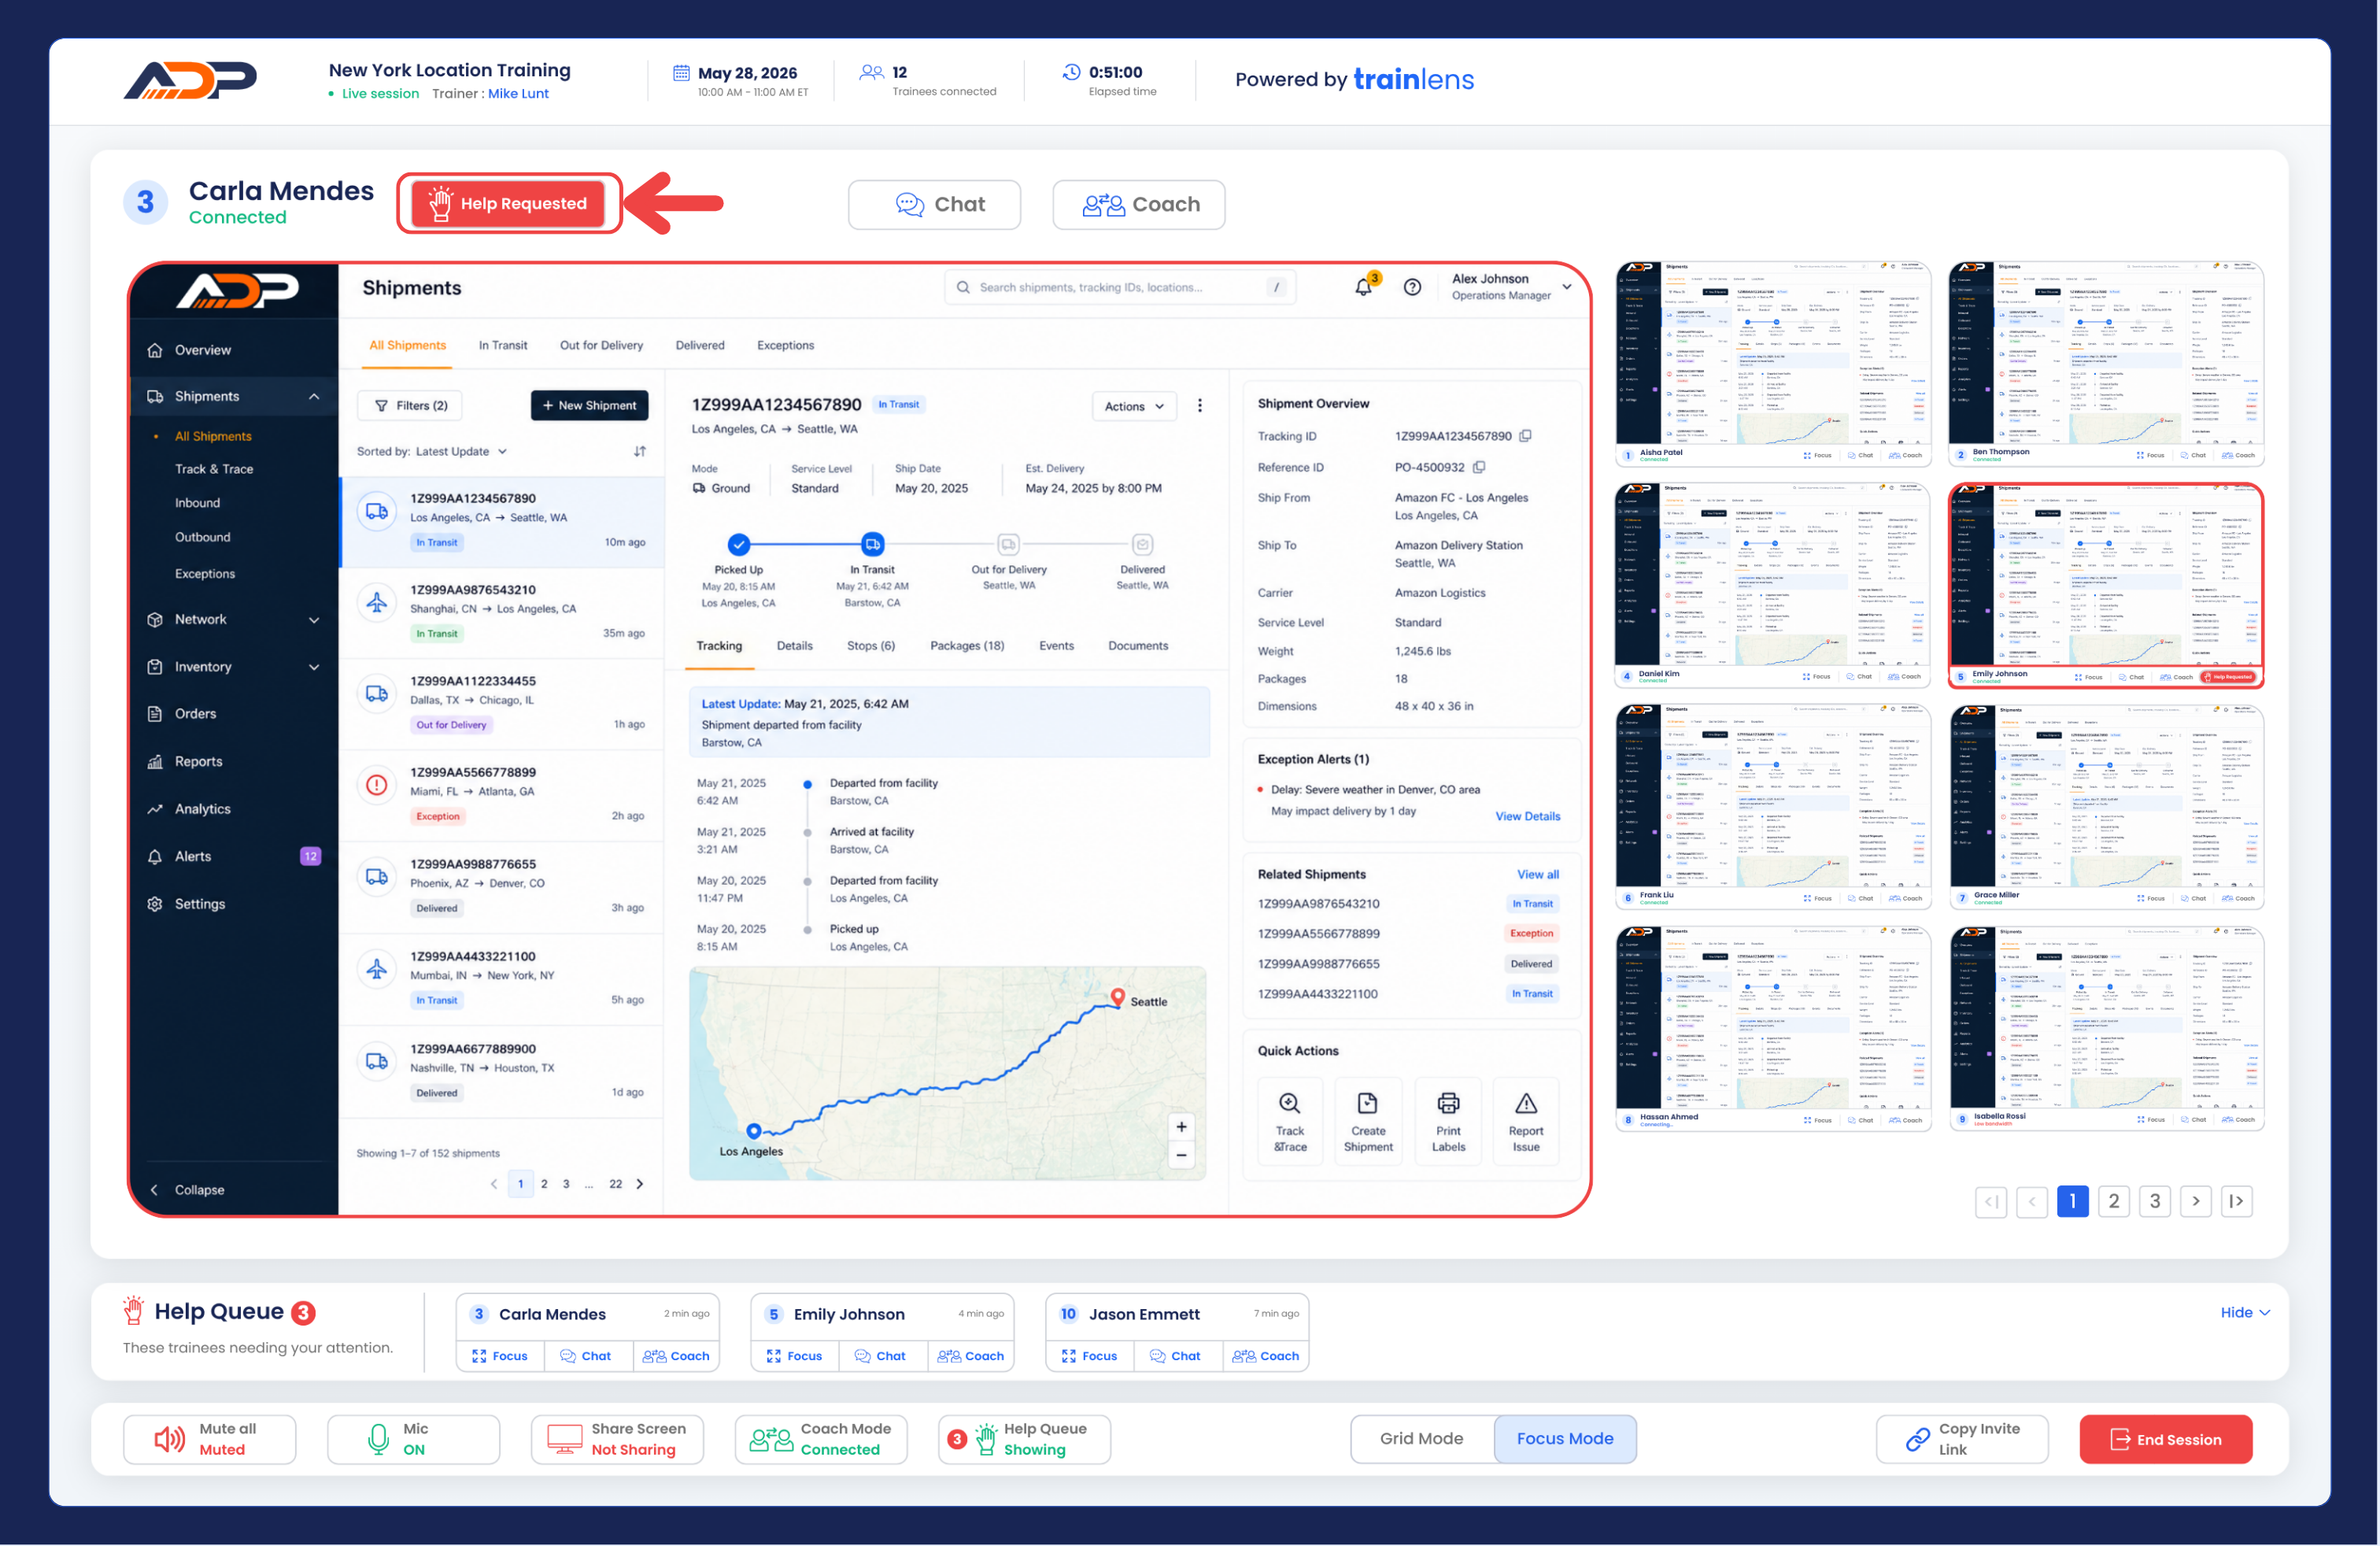Zoom in on the shipment map
This screenshot has height=1546, width=2380.
point(1181,1127)
